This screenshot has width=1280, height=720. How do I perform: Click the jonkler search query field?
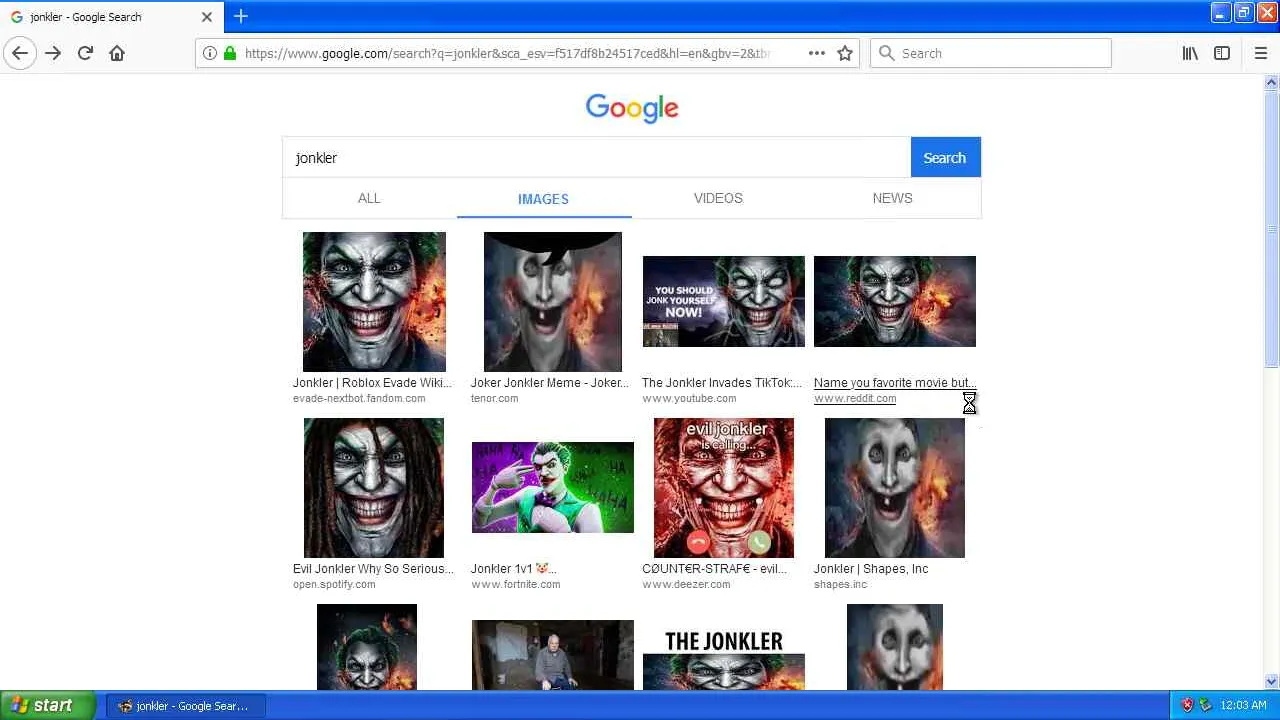[597, 158]
